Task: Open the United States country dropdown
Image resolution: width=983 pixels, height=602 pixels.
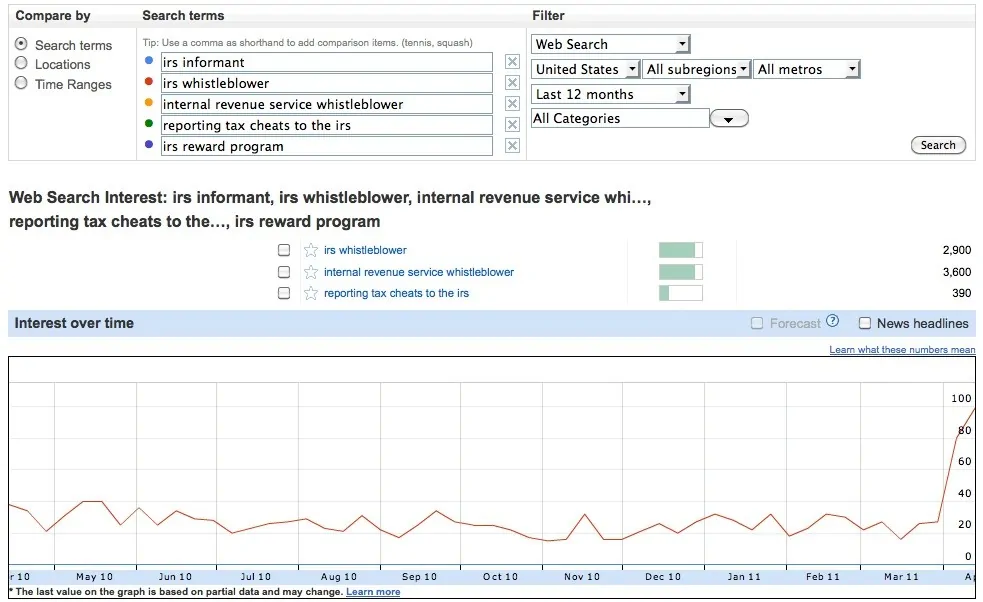Action: [x=586, y=69]
